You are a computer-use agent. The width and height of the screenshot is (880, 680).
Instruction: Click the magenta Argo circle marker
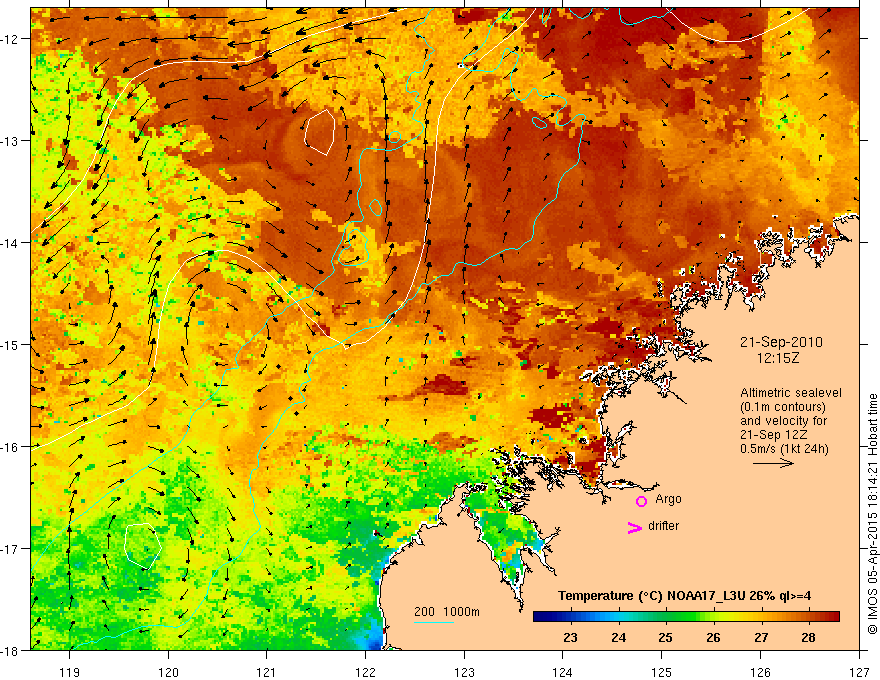(x=641, y=501)
